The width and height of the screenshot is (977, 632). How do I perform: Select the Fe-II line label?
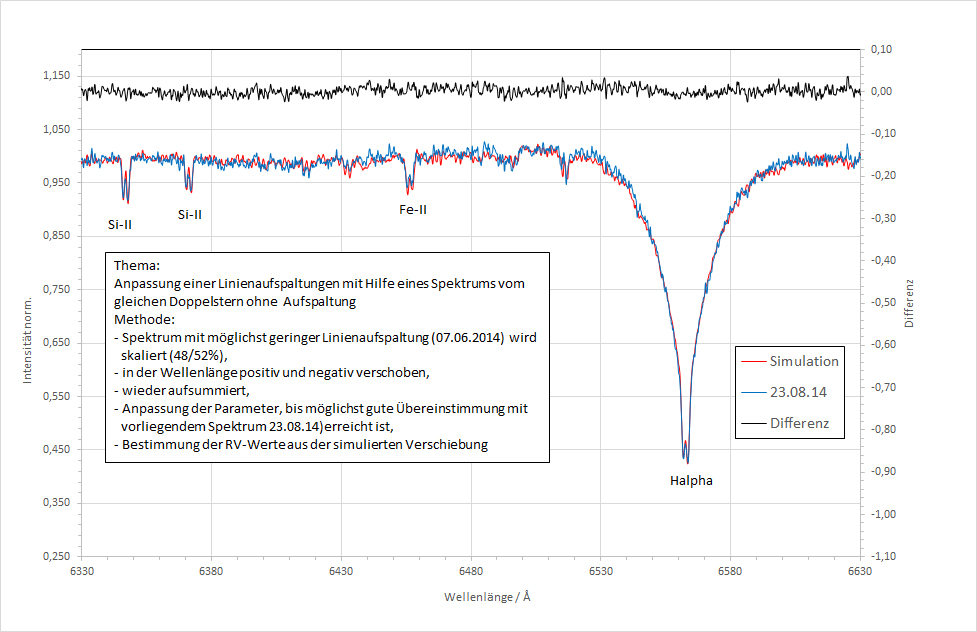click(x=413, y=210)
